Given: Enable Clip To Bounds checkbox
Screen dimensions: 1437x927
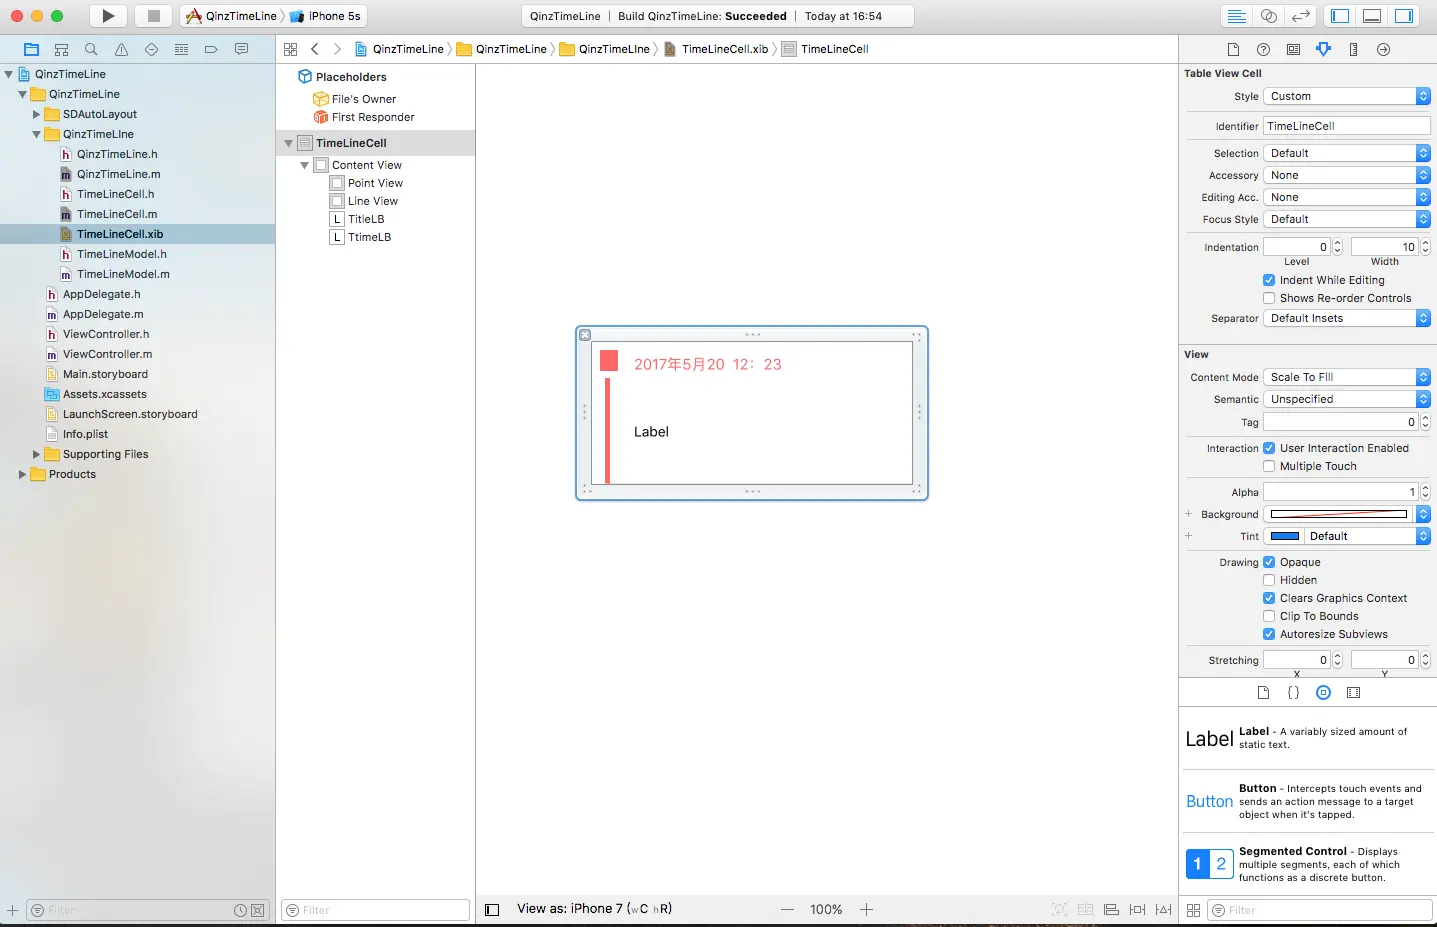Looking at the screenshot, I should tap(1269, 616).
